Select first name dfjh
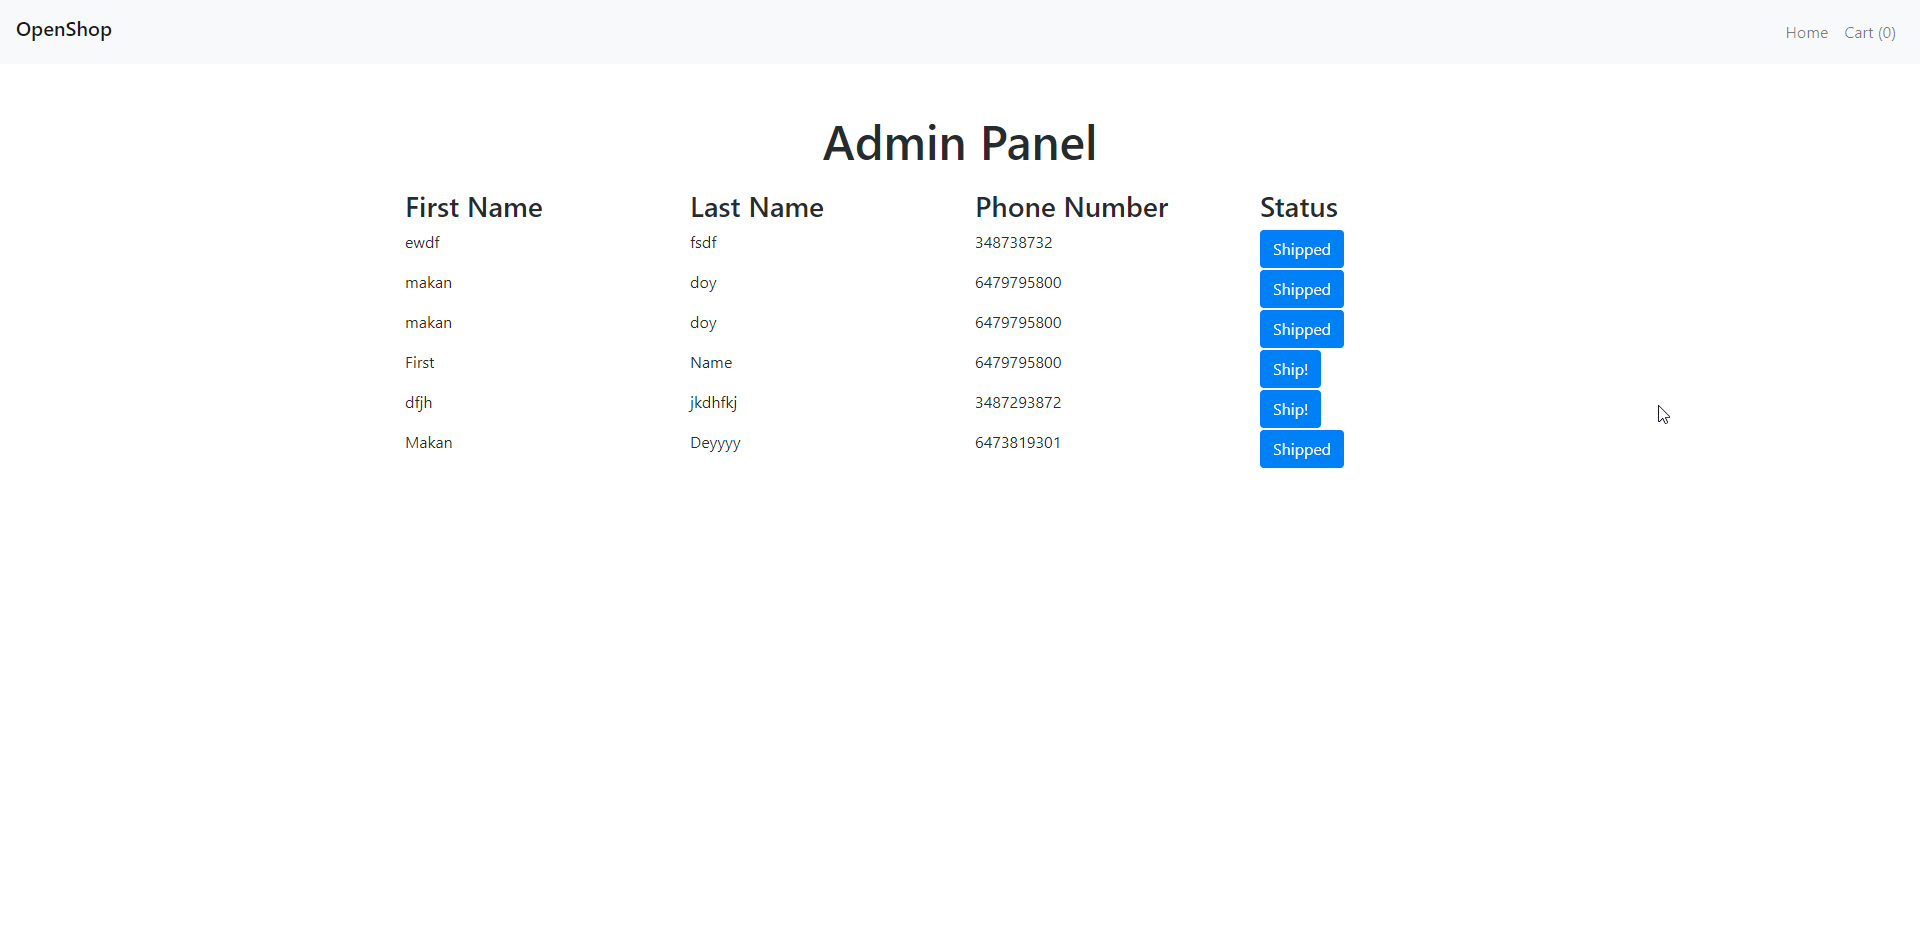 click(x=418, y=403)
